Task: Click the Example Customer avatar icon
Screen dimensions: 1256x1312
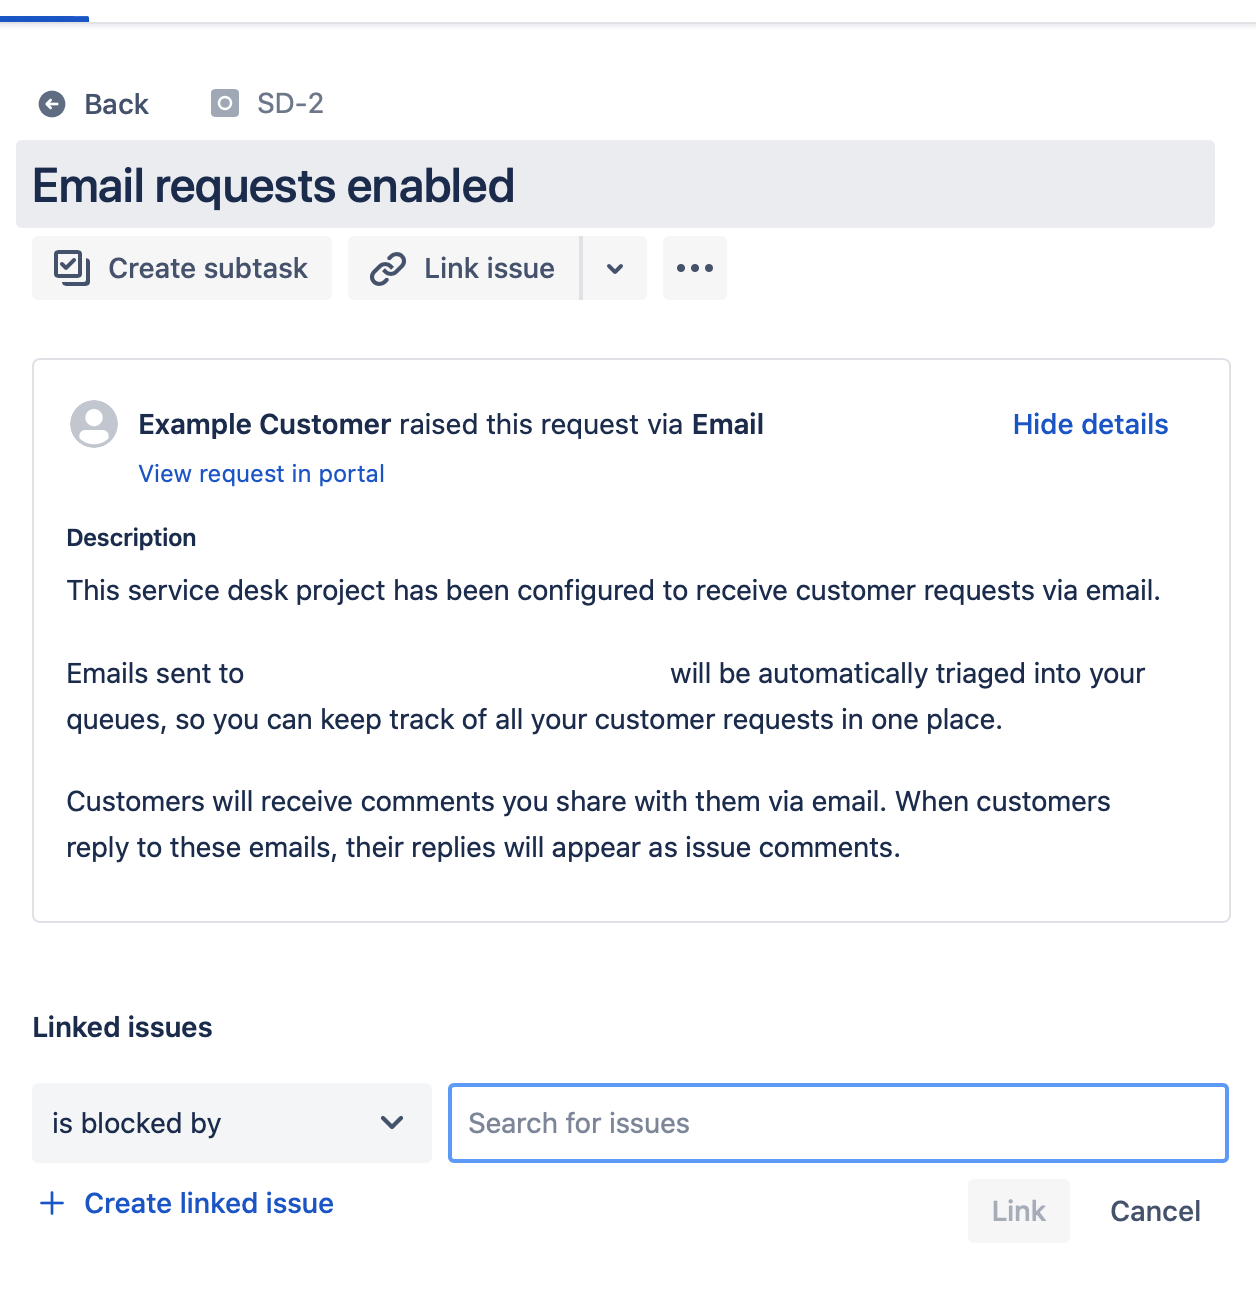Action: [x=93, y=424]
